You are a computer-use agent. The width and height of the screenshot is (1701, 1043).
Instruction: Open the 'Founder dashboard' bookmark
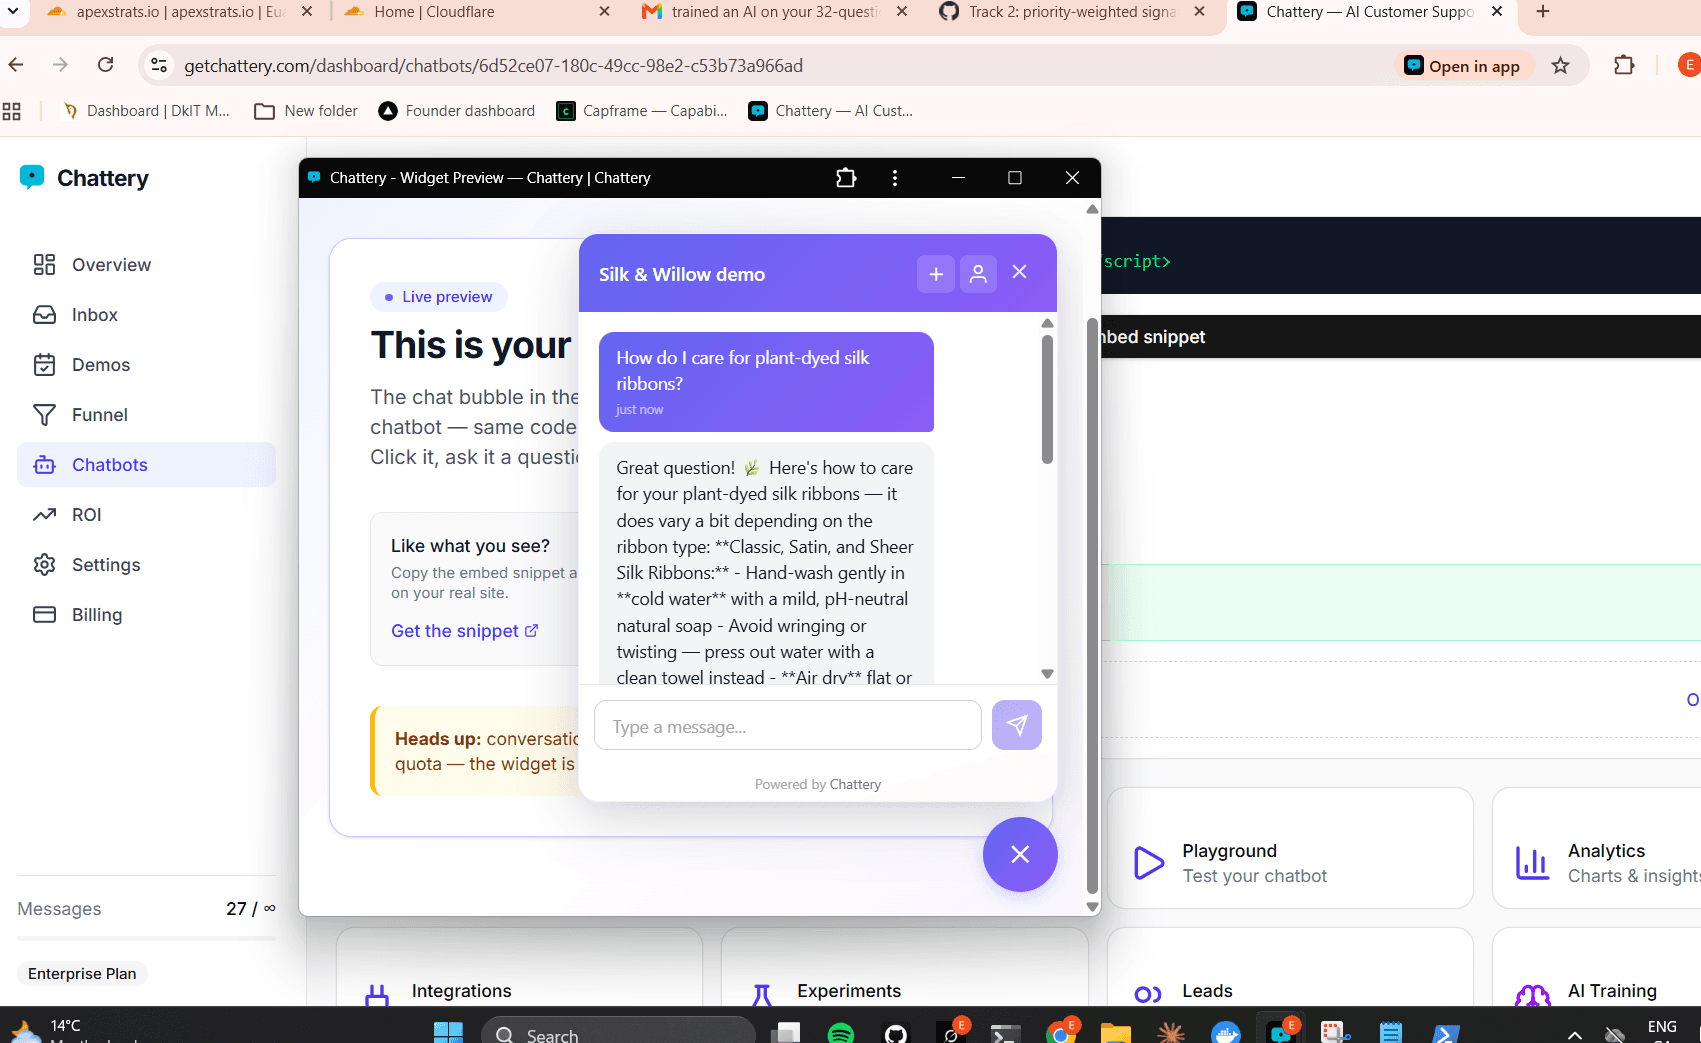click(x=457, y=111)
